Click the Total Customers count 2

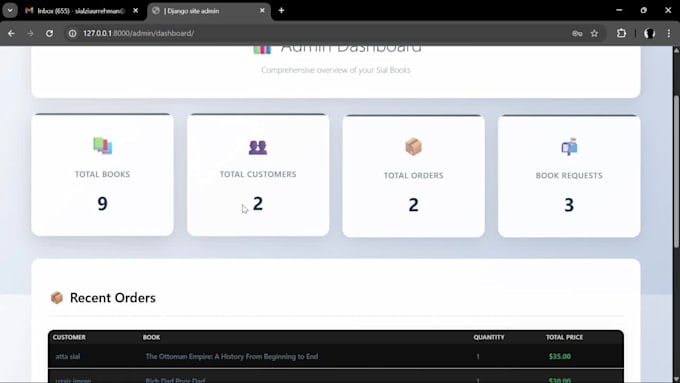tap(258, 203)
